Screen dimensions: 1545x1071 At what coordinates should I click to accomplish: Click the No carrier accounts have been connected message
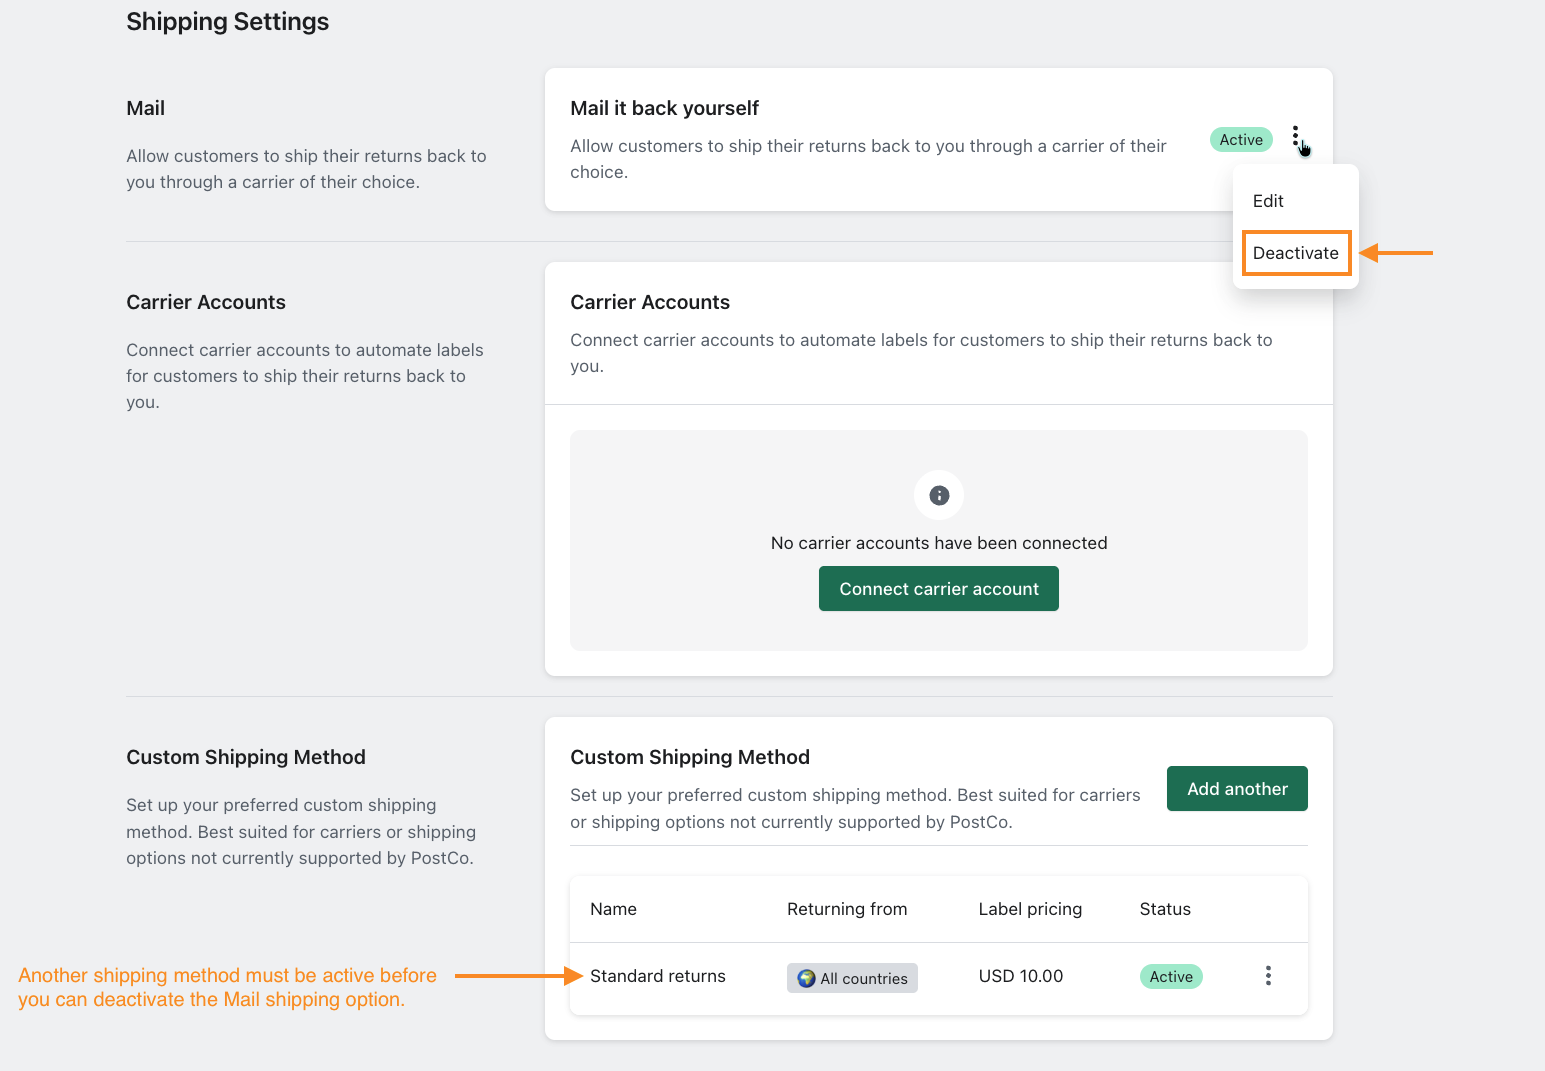pyautogui.click(x=939, y=543)
